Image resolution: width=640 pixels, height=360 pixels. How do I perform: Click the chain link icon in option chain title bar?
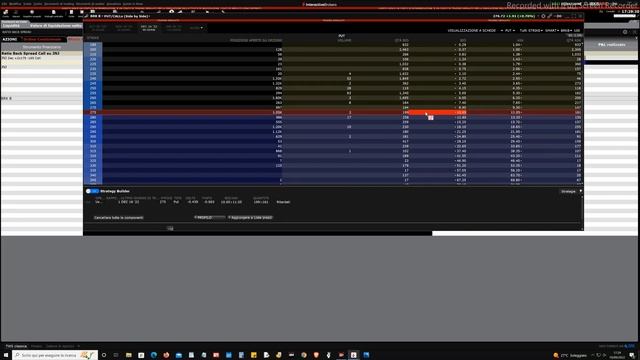(550, 16)
